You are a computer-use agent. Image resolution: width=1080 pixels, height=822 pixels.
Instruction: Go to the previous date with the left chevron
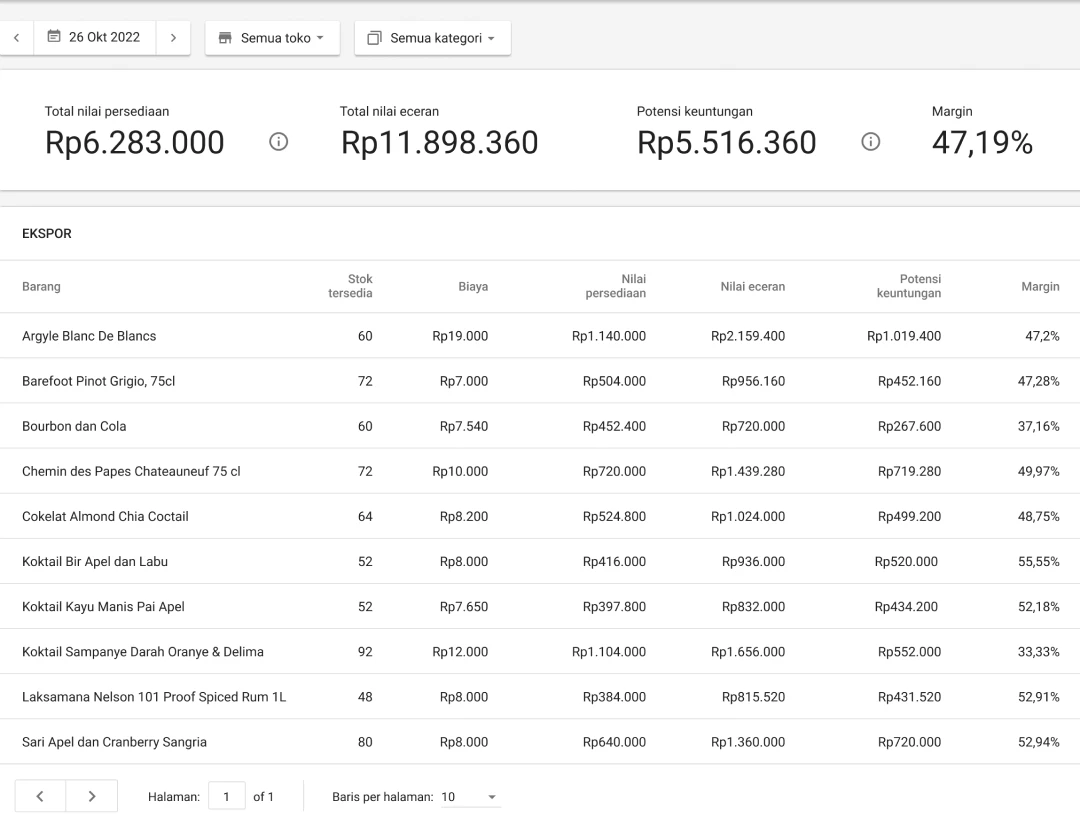pyautogui.click(x=16, y=36)
